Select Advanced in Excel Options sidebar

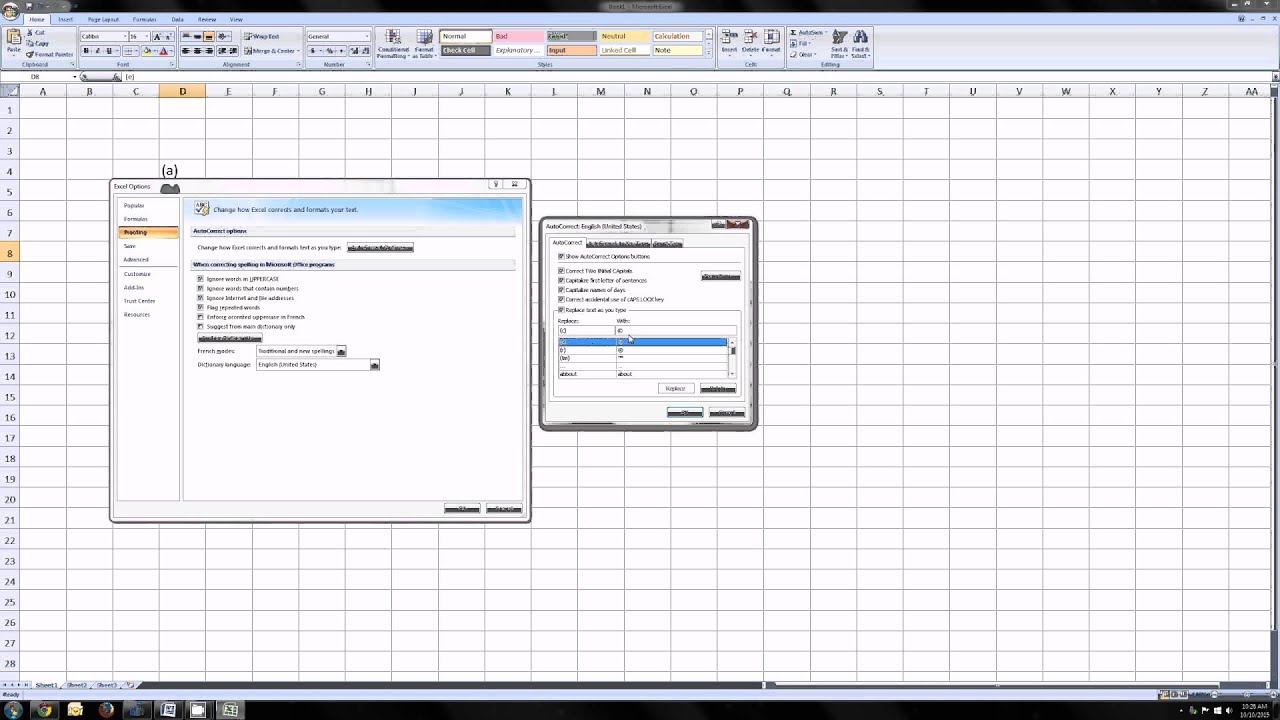(x=136, y=260)
